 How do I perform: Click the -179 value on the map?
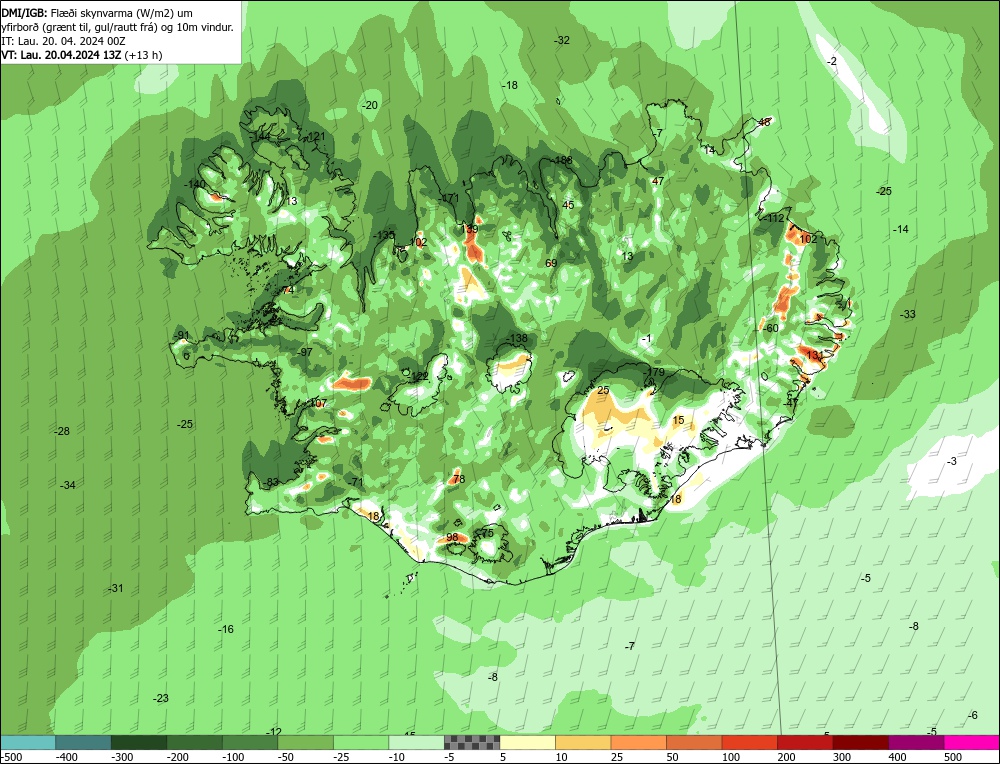[654, 372]
